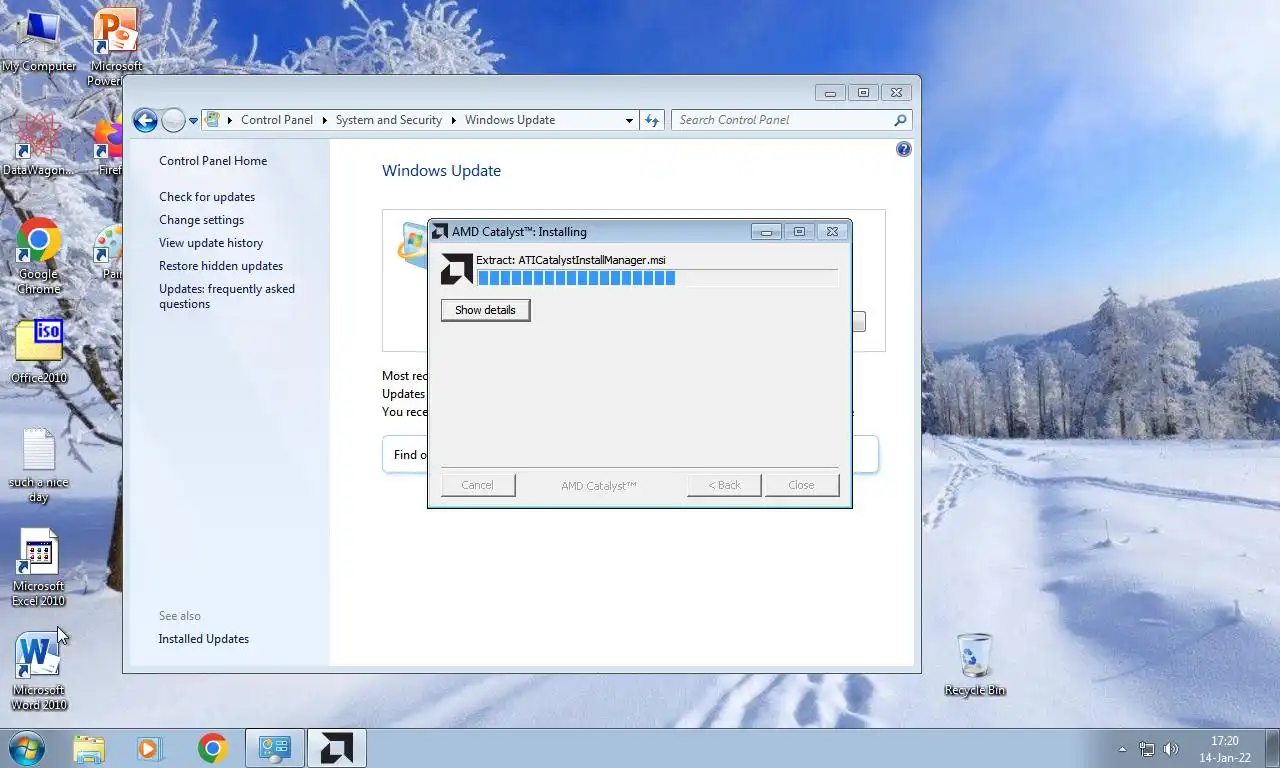This screenshot has width=1280, height=768.
Task: Click the volume speaker tray icon
Action: (1171, 749)
